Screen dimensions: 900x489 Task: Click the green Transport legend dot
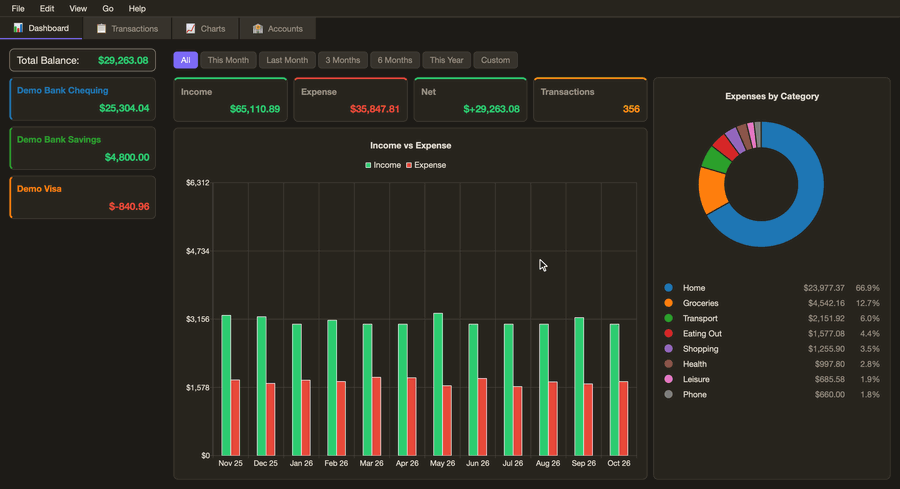click(x=668, y=318)
